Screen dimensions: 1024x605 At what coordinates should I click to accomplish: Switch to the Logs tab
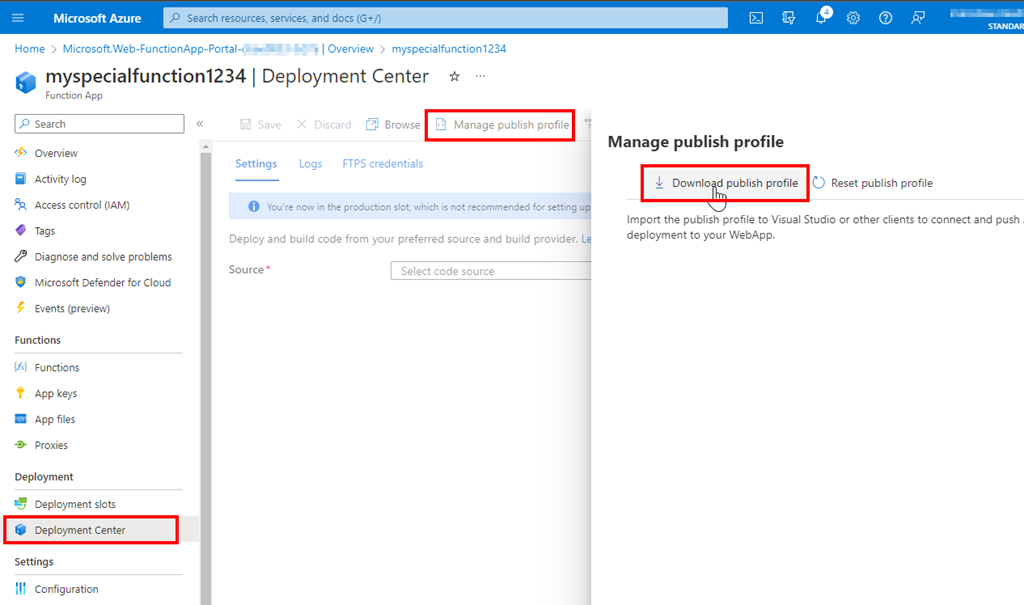pyautogui.click(x=310, y=164)
